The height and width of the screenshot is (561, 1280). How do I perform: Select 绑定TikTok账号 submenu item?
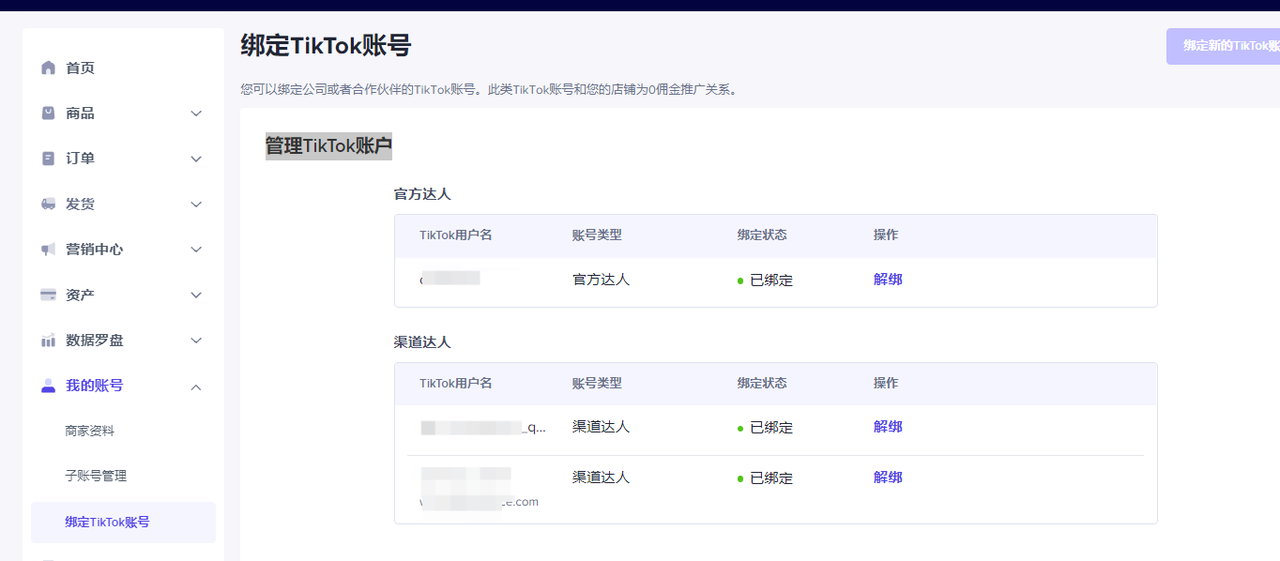pos(123,522)
